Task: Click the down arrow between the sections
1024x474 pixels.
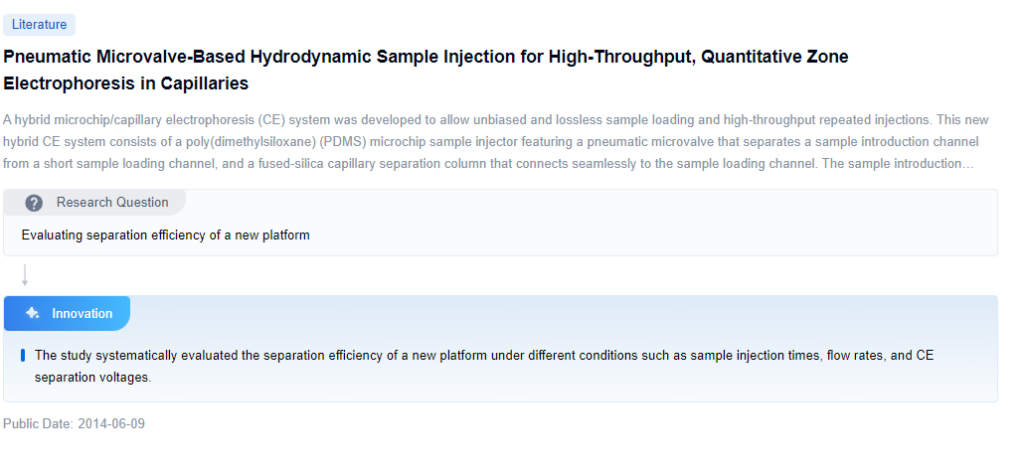Action: point(24,275)
